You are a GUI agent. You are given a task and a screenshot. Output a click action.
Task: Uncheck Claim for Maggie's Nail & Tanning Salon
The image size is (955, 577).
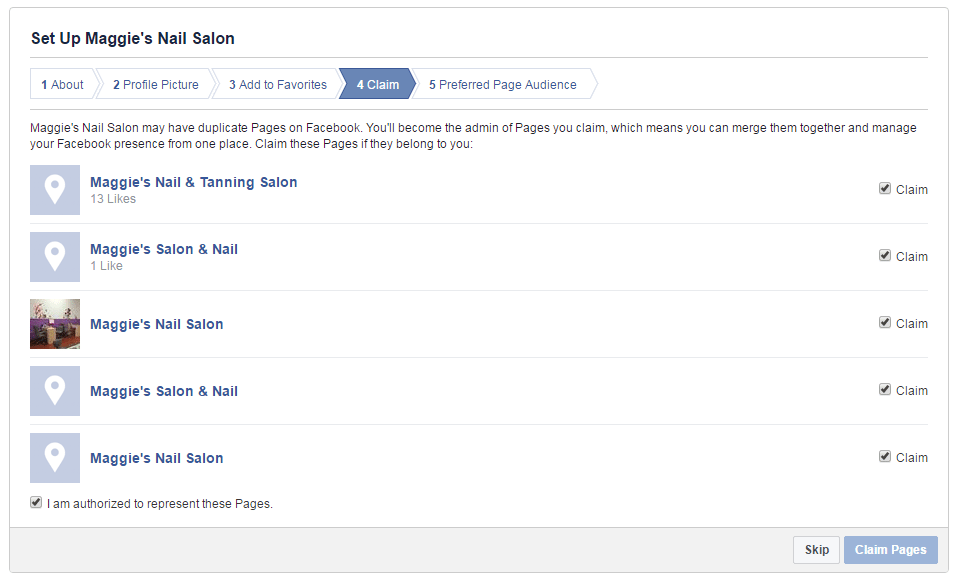(885, 188)
